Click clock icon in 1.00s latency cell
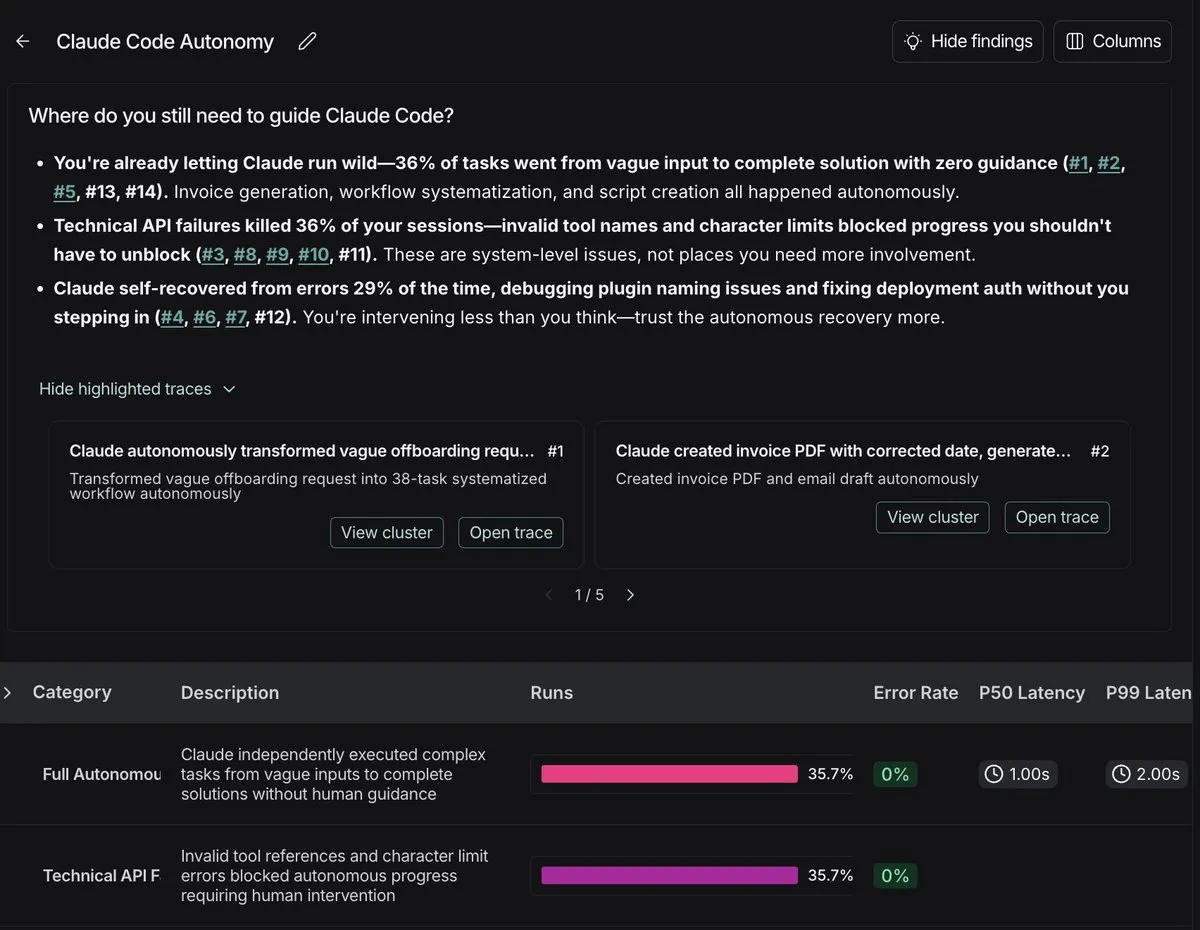The width and height of the screenshot is (1200, 930). pyautogui.click(x=994, y=774)
